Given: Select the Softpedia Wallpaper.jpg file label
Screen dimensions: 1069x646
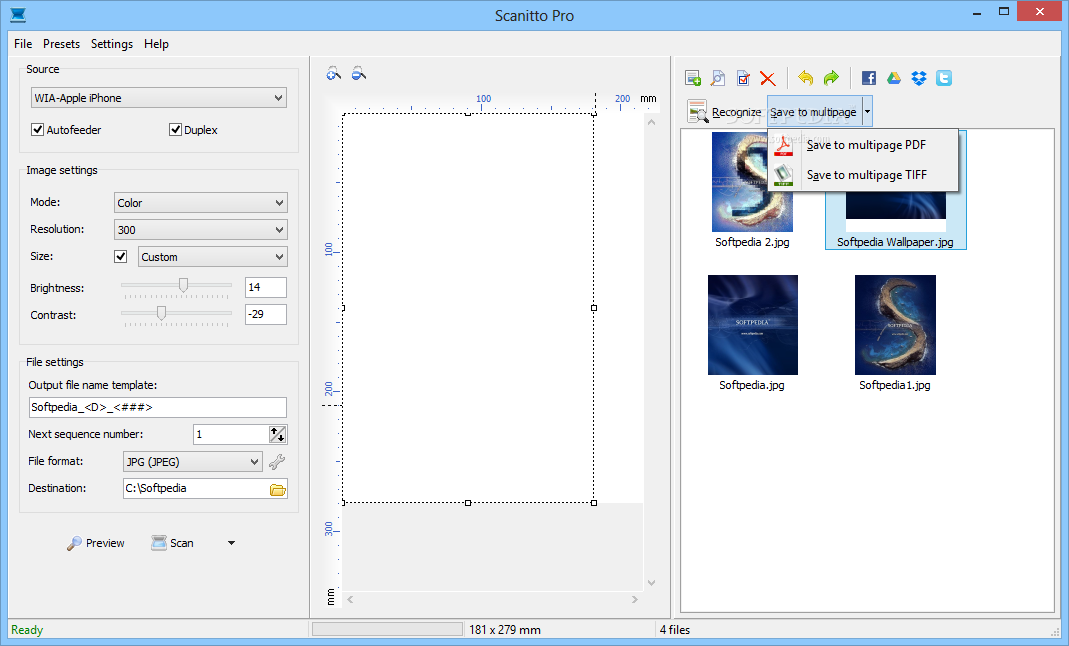Looking at the screenshot, I should 895,242.
